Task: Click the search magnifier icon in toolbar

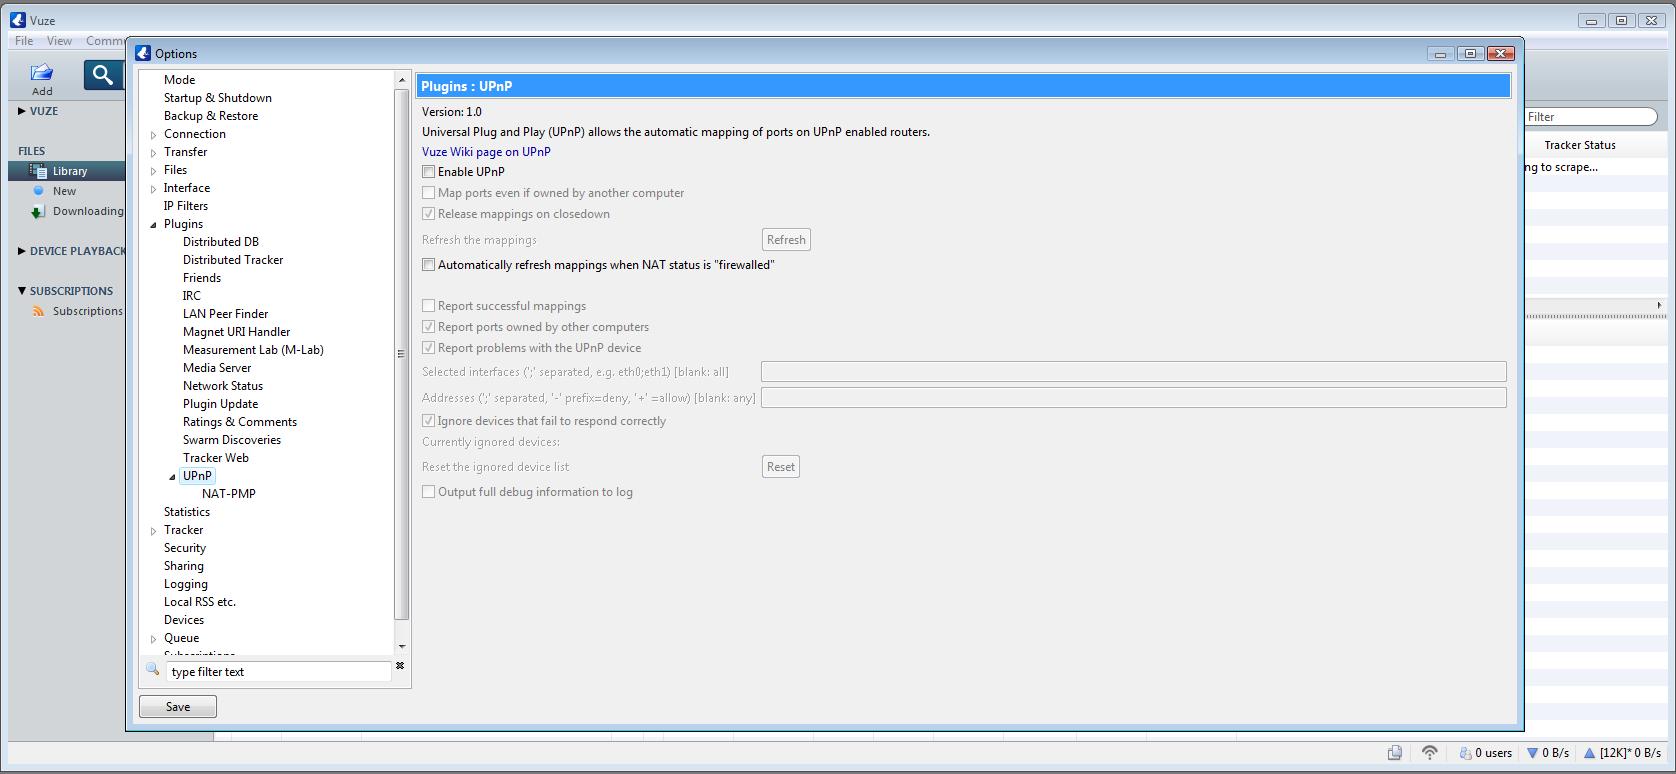Action: [103, 75]
